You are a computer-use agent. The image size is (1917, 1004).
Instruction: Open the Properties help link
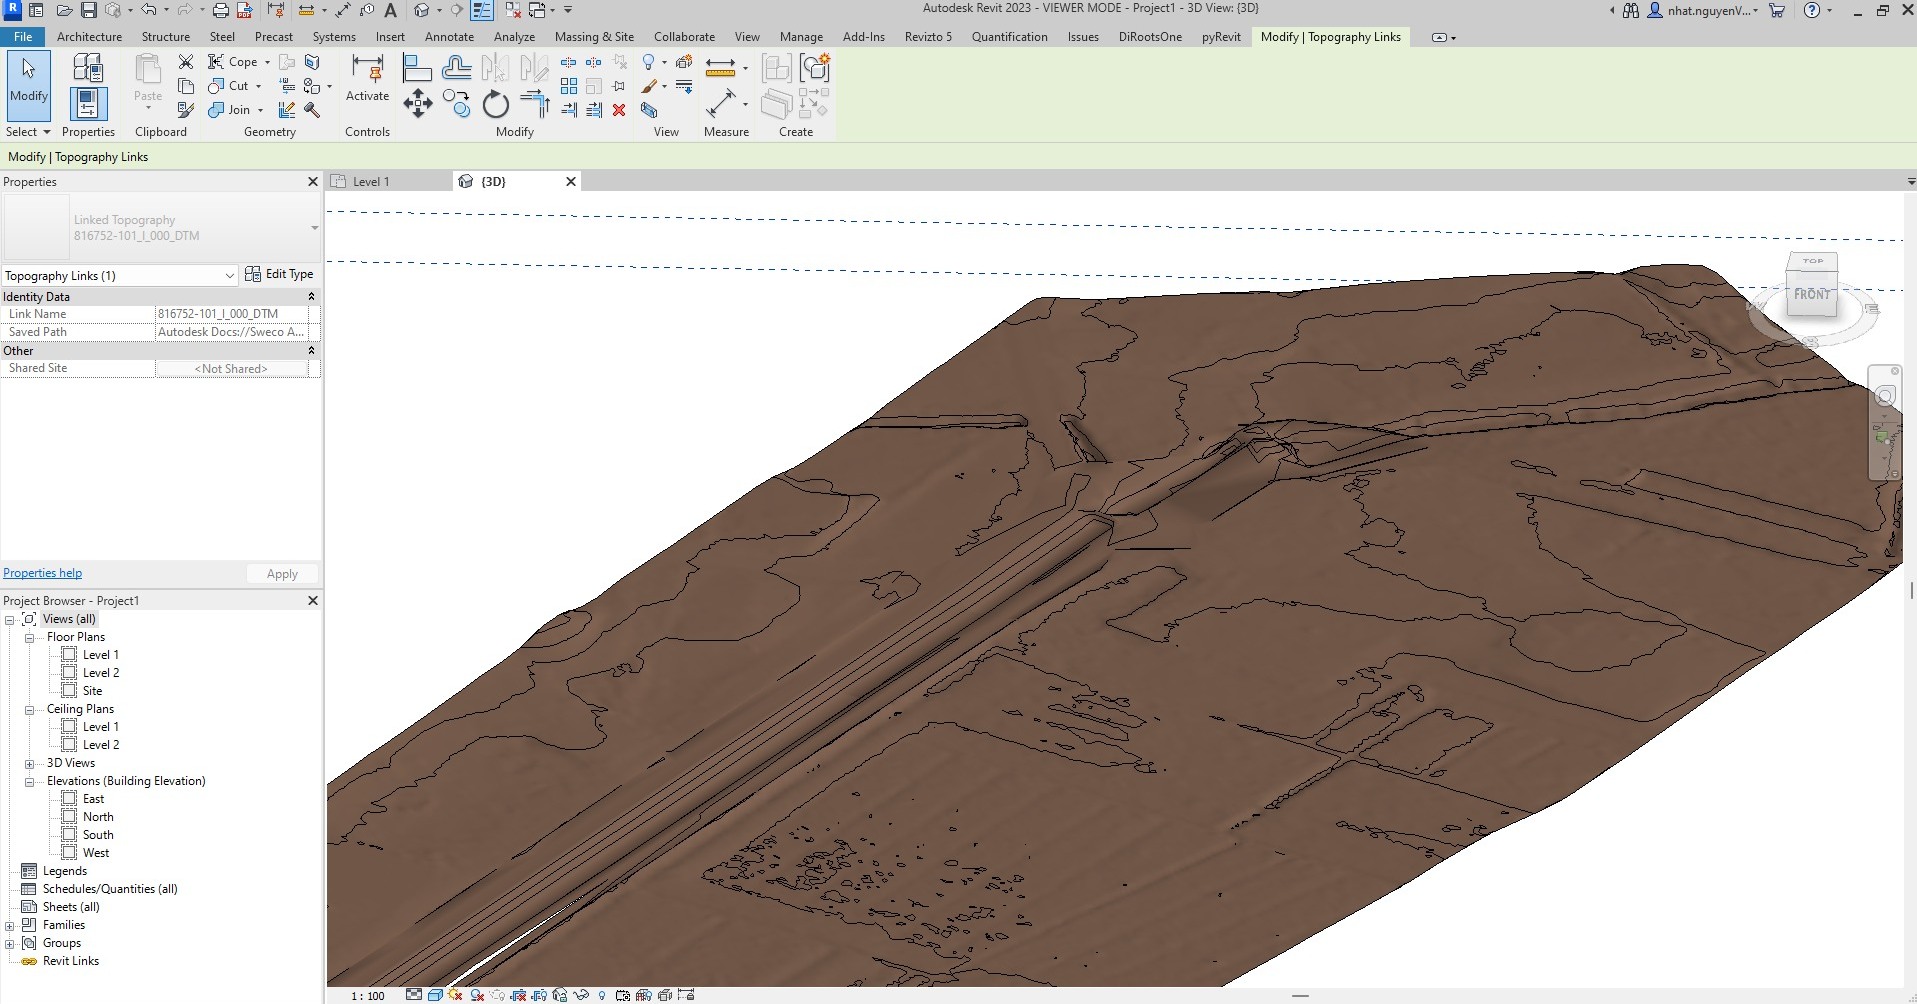click(x=42, y=573)
